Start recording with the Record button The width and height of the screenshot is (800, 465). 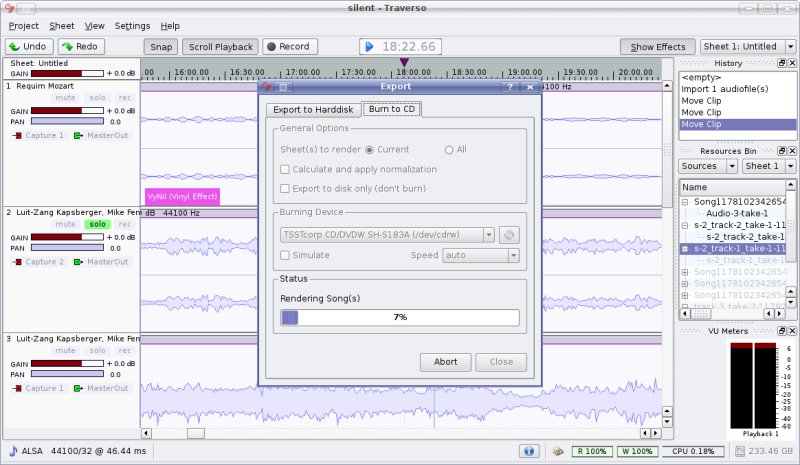[290, 46]
